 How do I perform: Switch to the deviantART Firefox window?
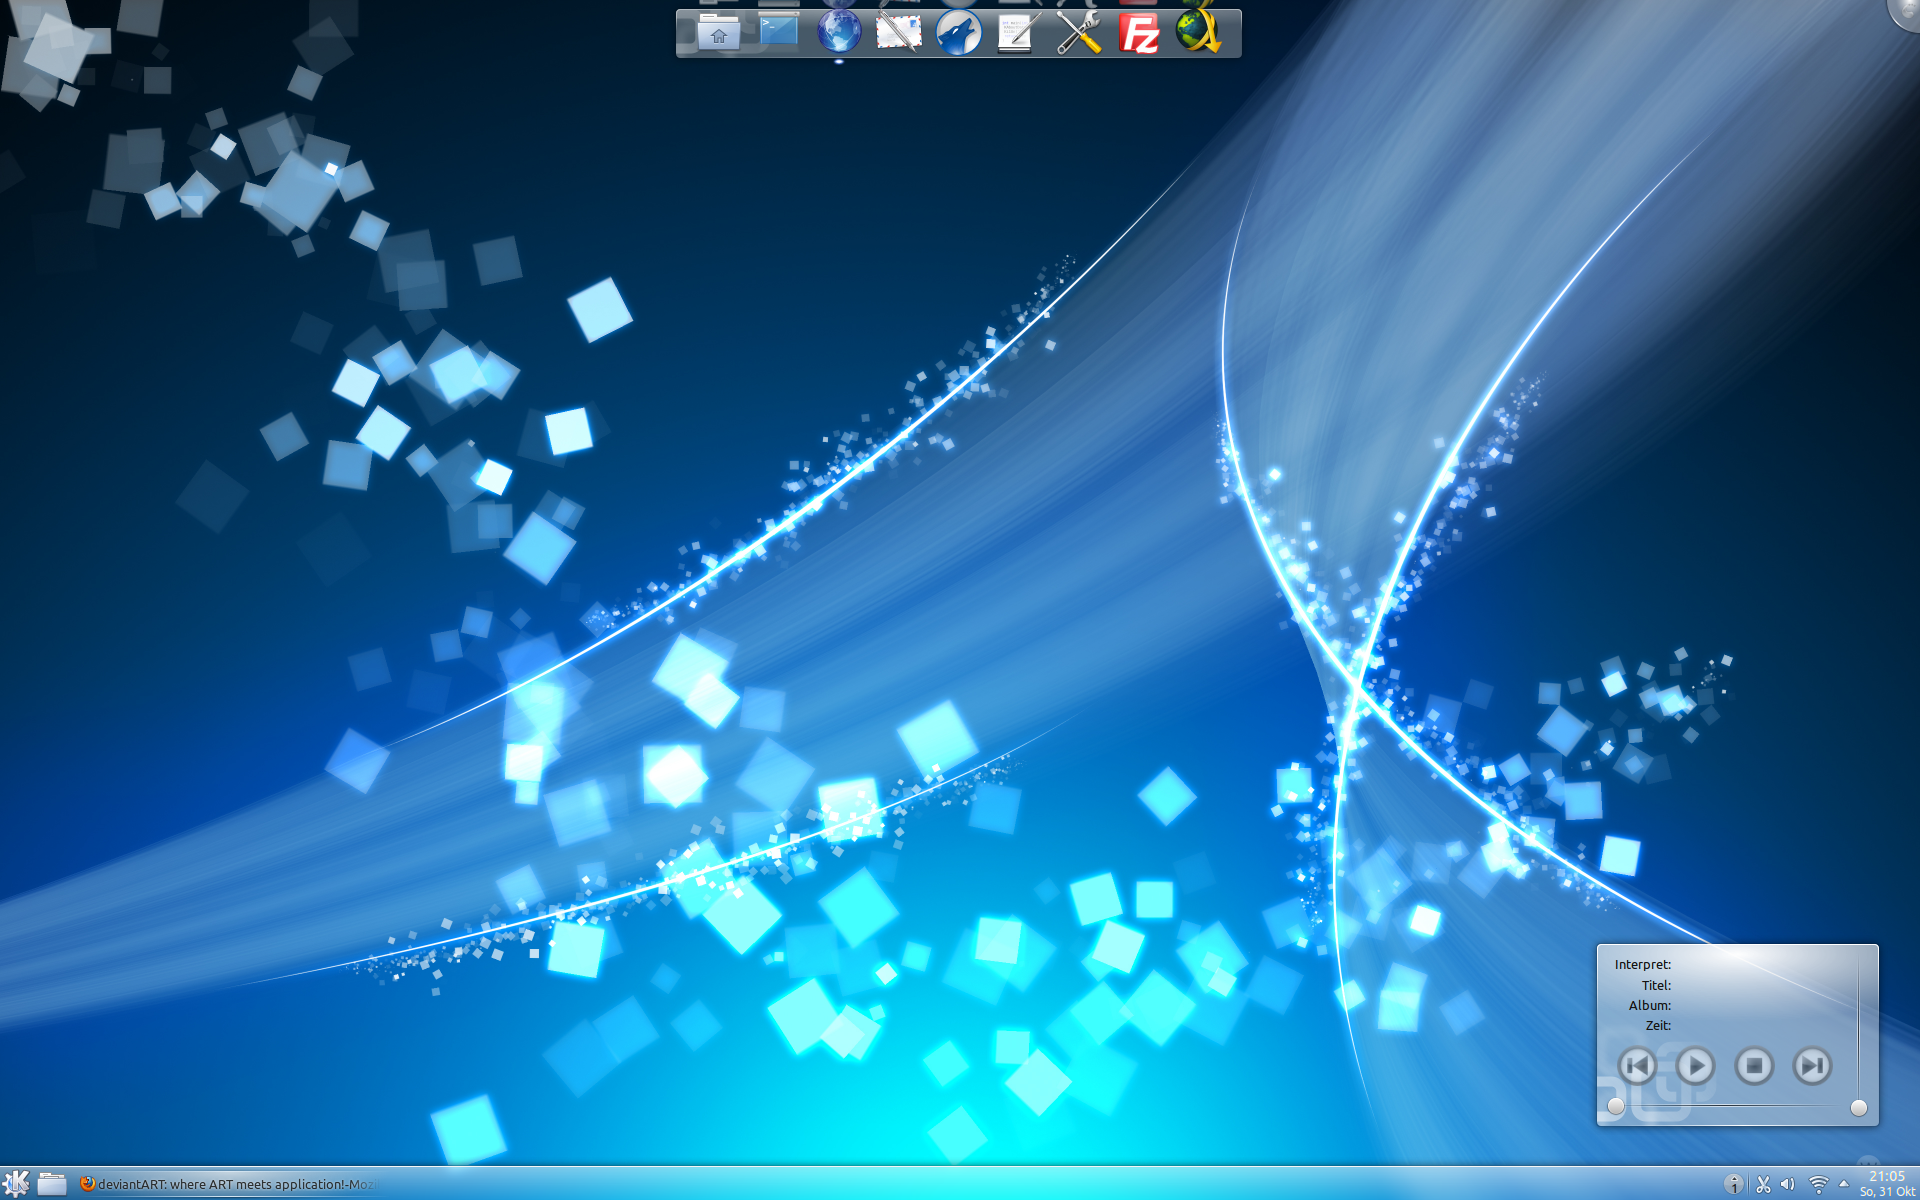[x=228, y=1184]
